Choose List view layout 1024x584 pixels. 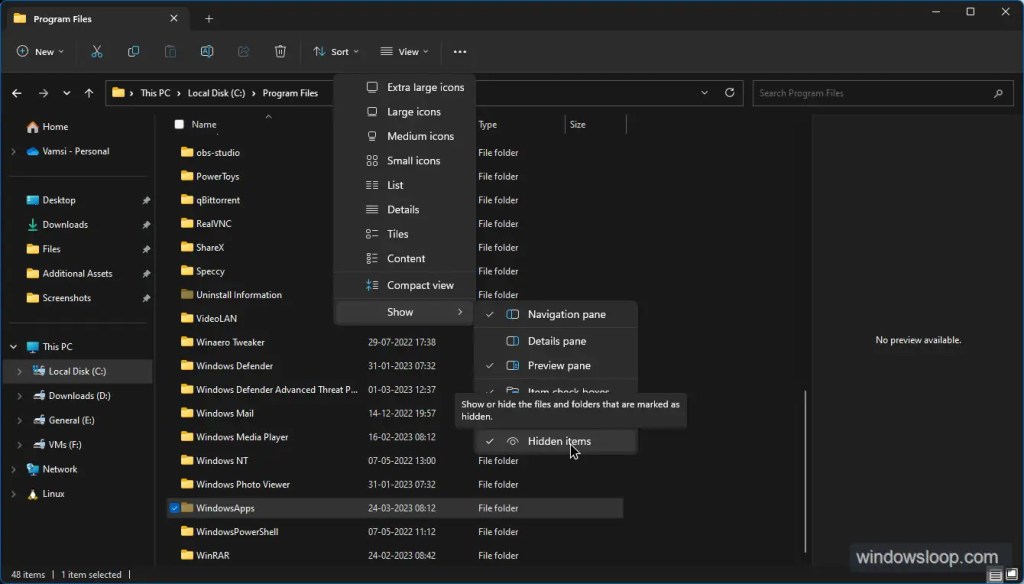(404, 186)
